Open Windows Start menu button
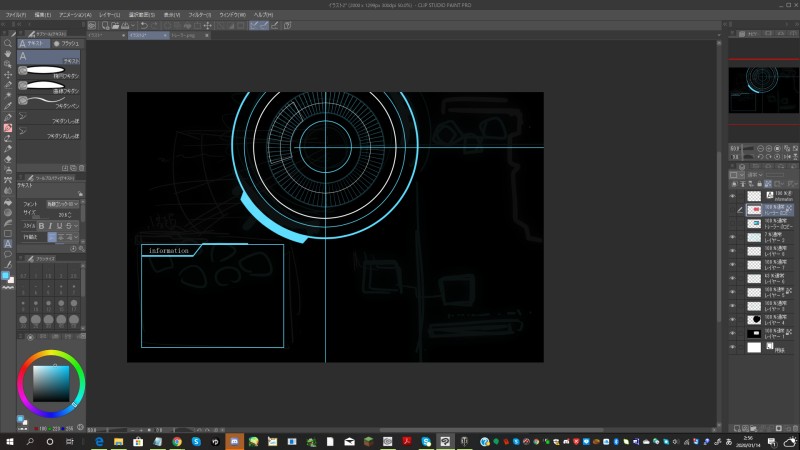The image size is (800, 450). click(x=8, y=440)
